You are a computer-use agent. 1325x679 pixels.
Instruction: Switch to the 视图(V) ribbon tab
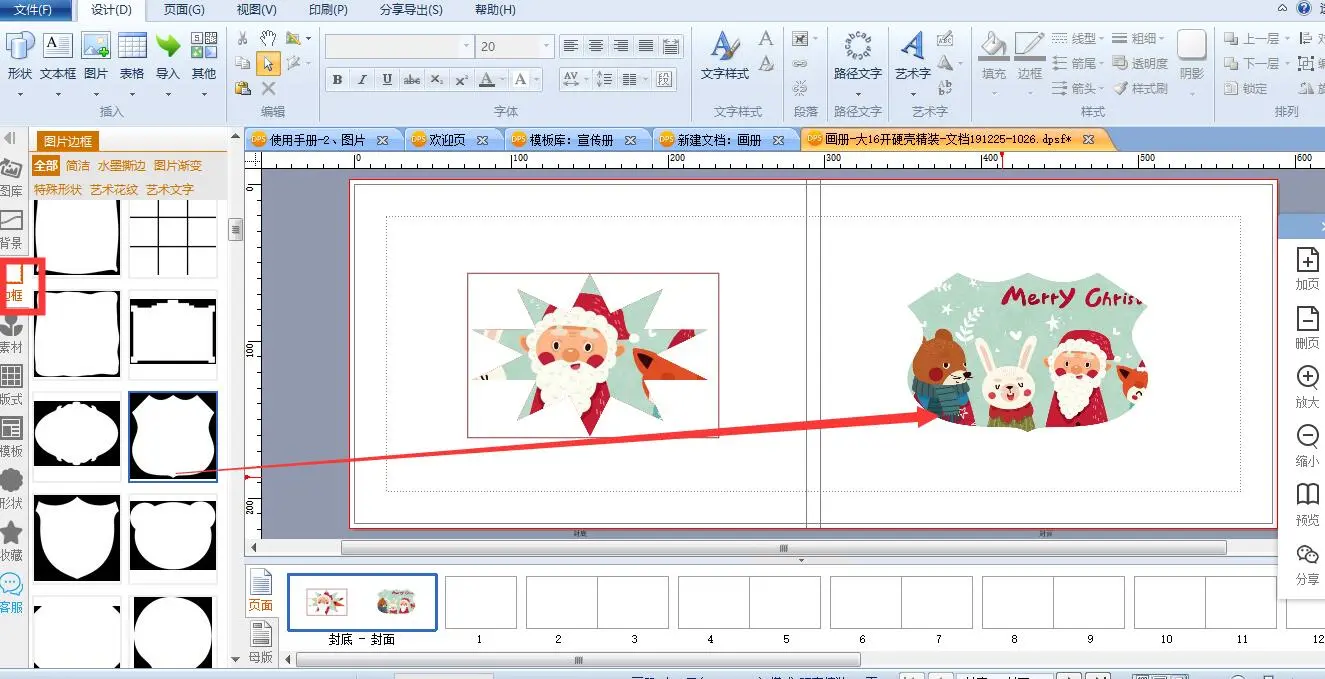pyautogui.click(x=257, y=10)
